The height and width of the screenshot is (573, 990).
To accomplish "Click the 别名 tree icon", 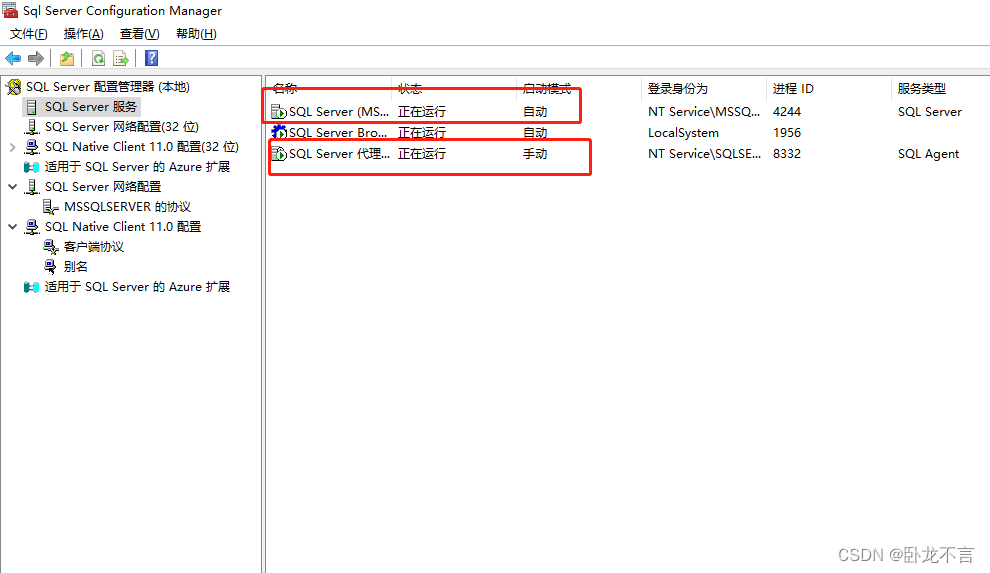I will click(x=51, y=267).
